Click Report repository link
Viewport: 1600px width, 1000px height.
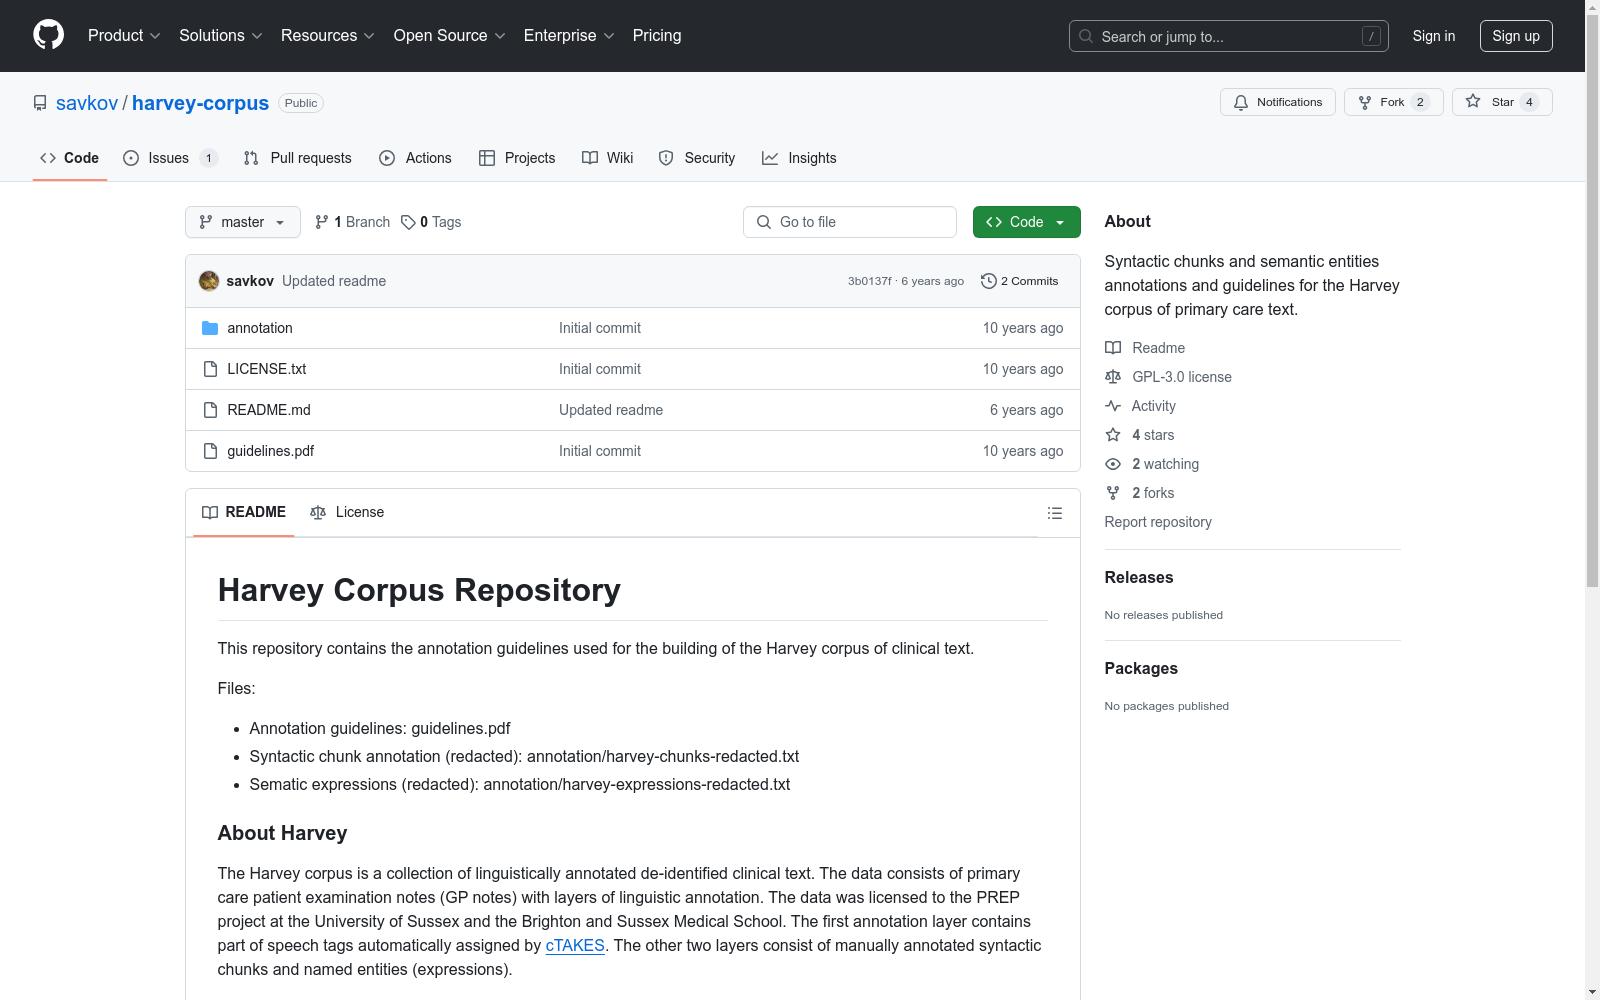coord(1158,522)
